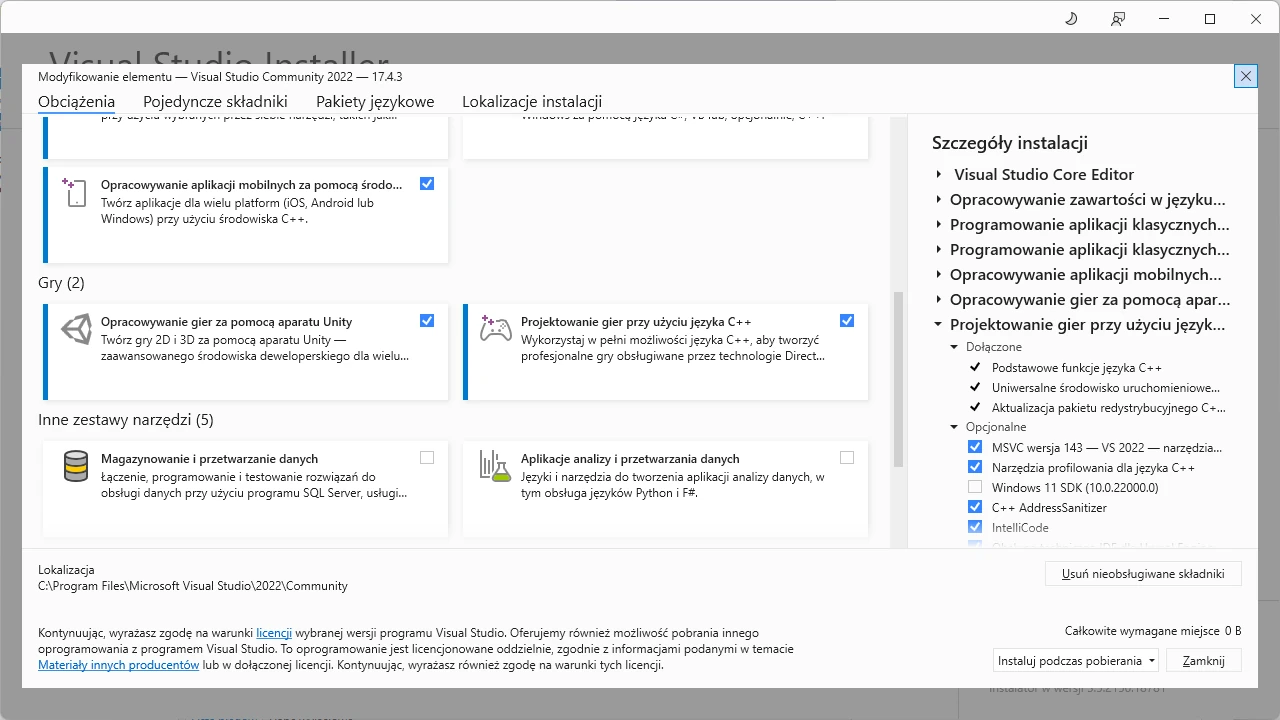Expand Opracowywanie zawartości w języku section
Image resolution: width=1280 pixels, height=720 pixels.
(x=938, y=199)
